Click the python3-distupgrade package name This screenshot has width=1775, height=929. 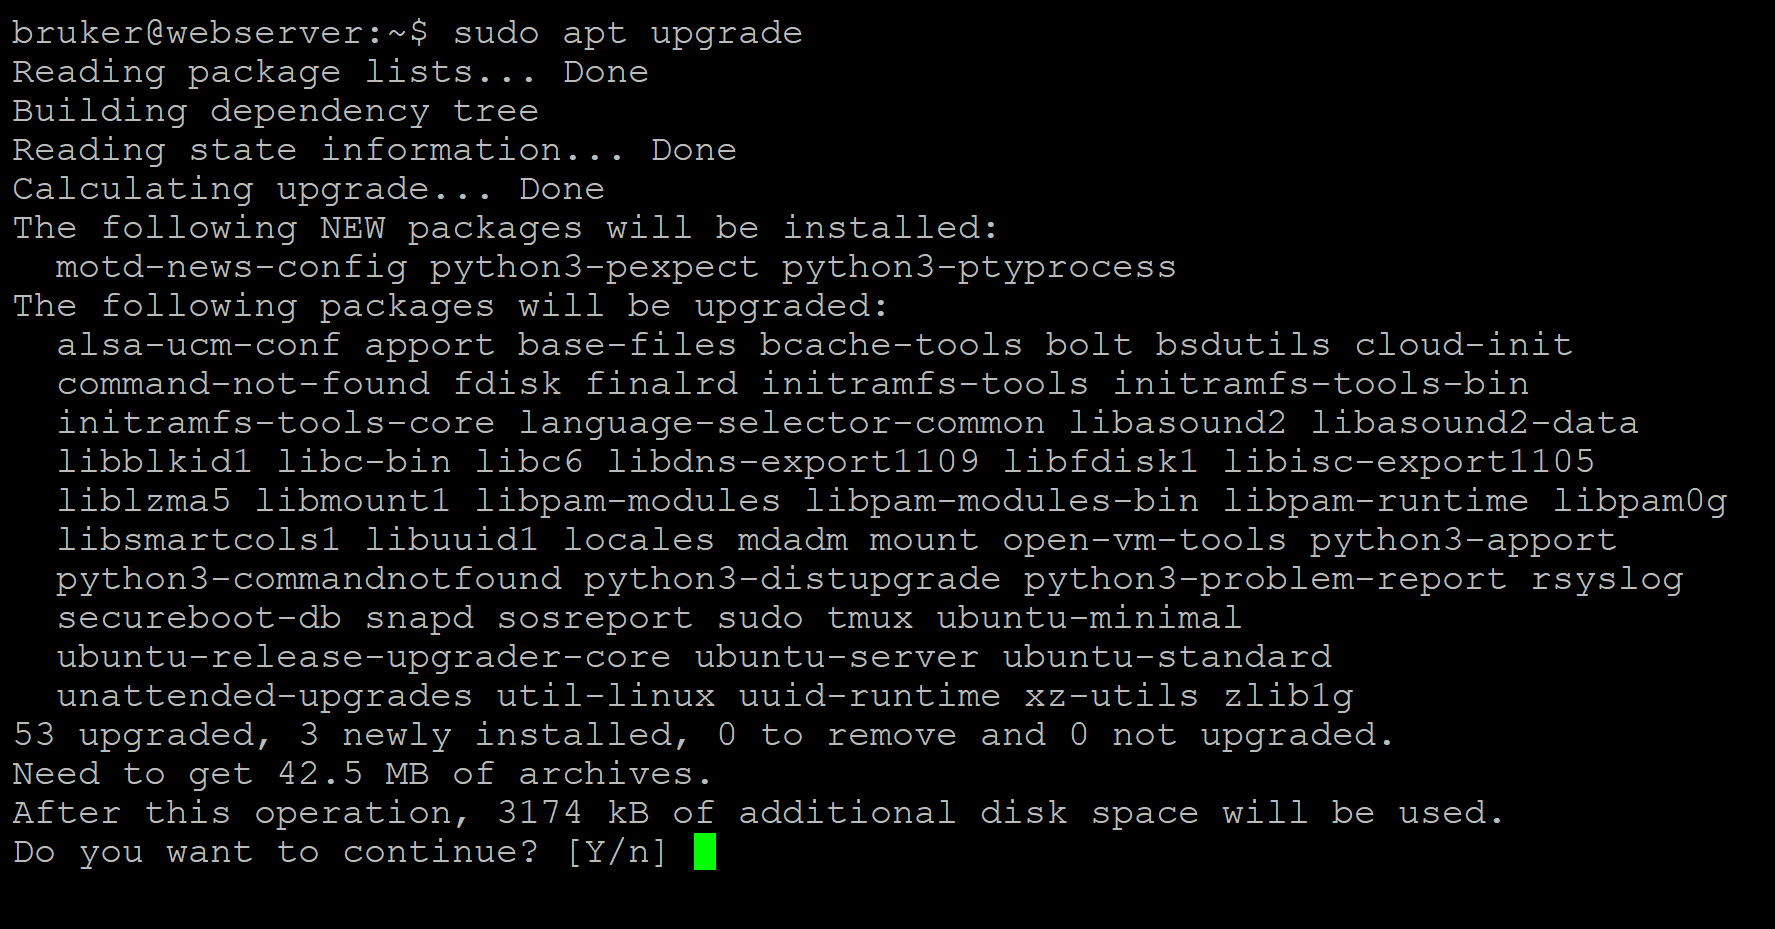pyautogui.click(x=792, y=579)
